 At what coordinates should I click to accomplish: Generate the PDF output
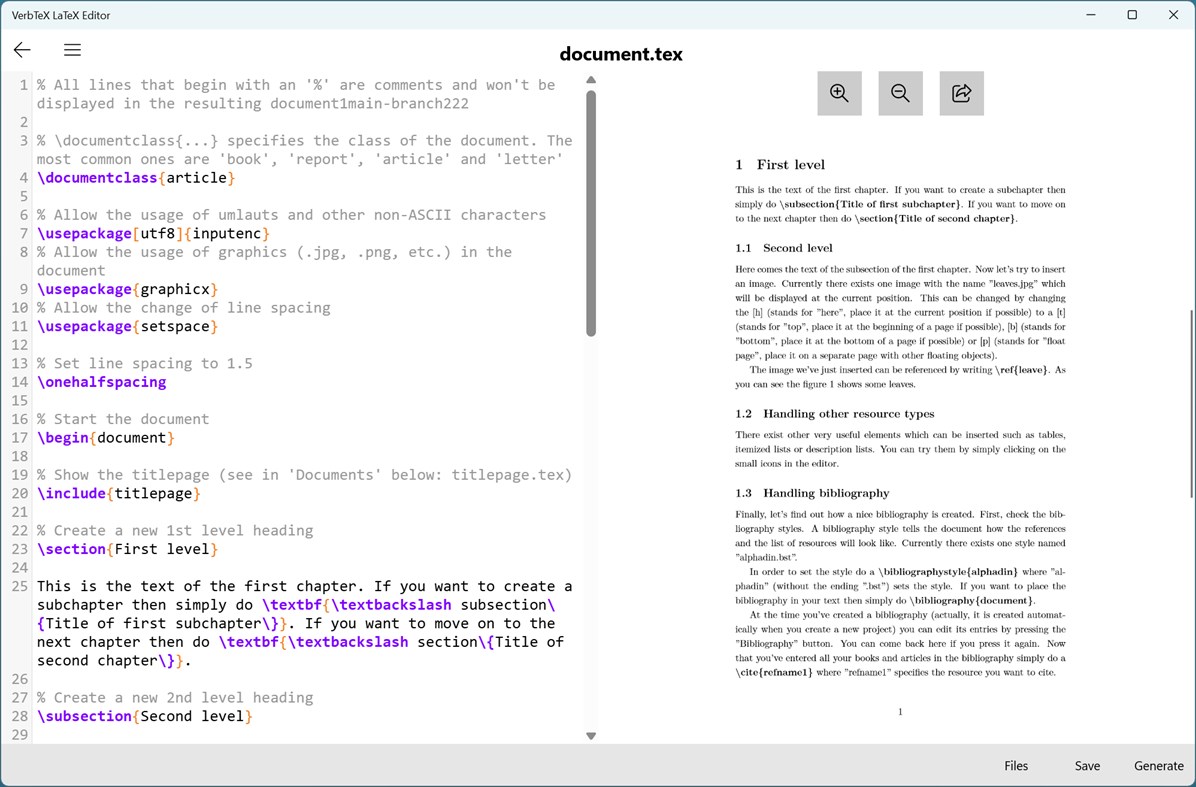1158,765
